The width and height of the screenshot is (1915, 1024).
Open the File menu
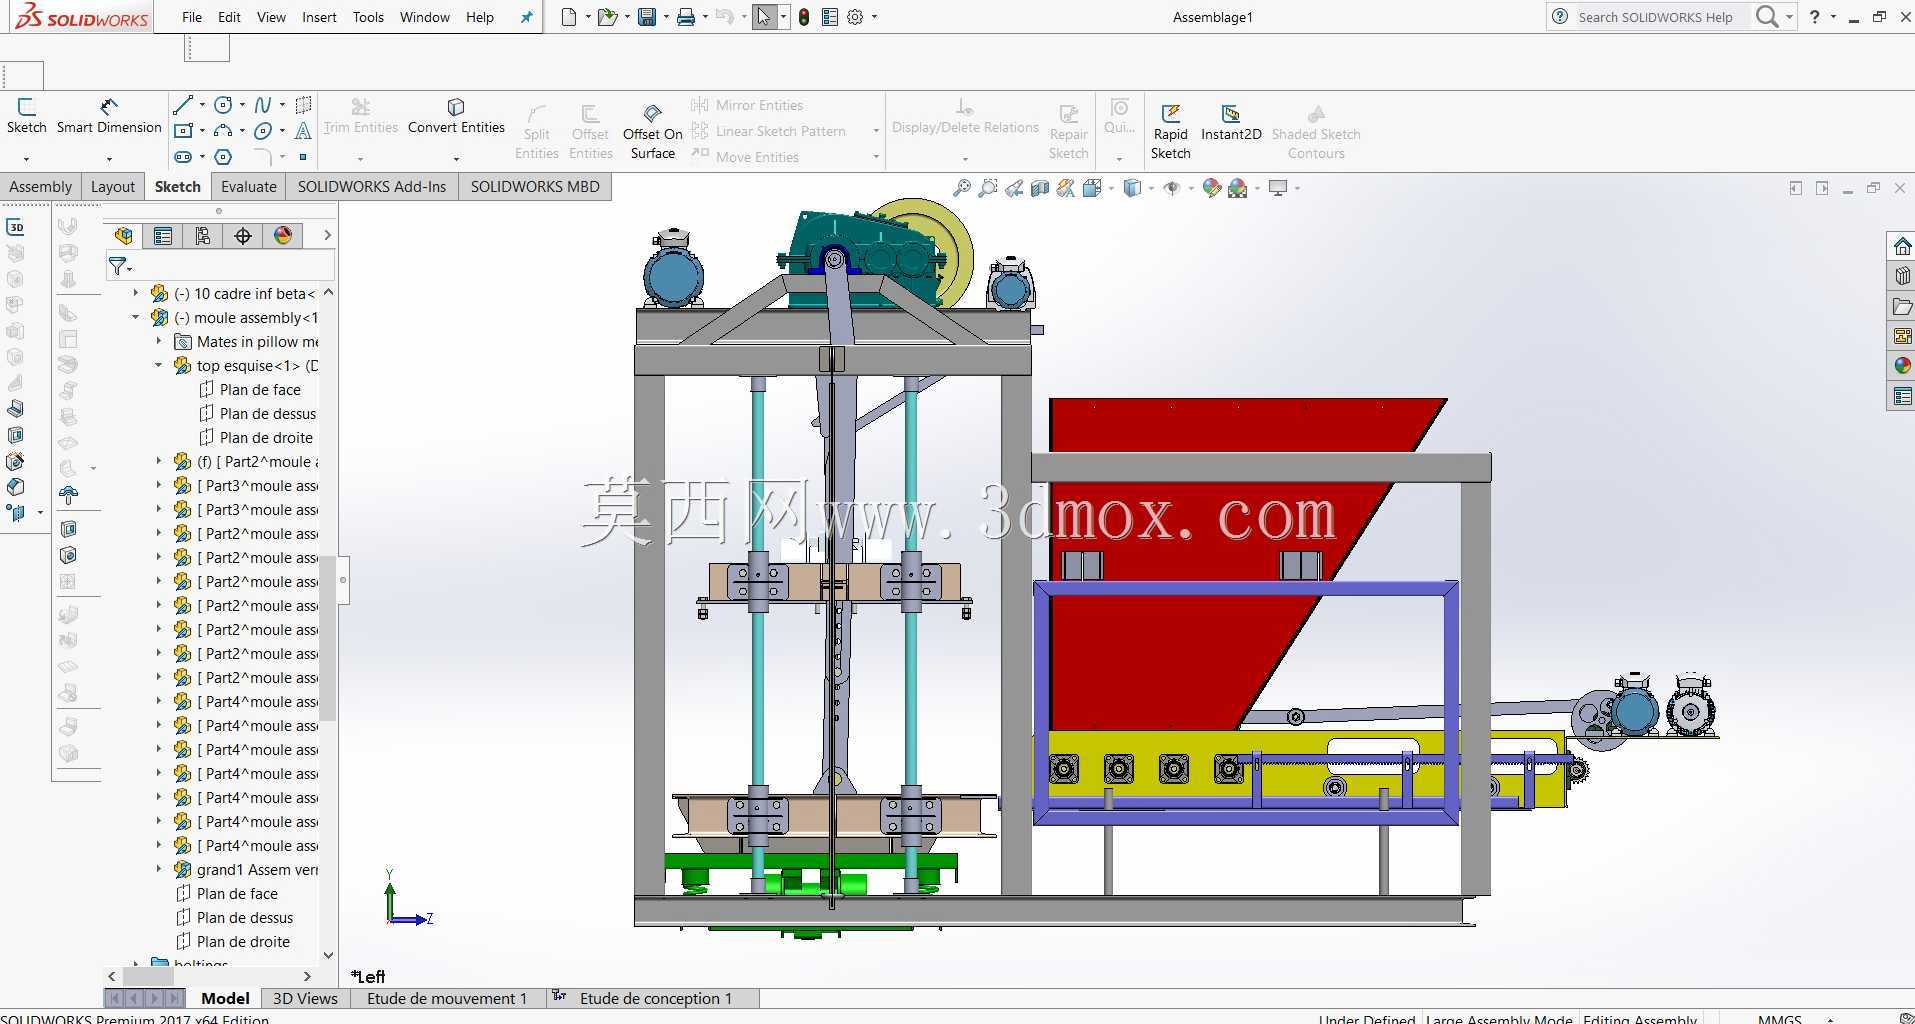192,17
